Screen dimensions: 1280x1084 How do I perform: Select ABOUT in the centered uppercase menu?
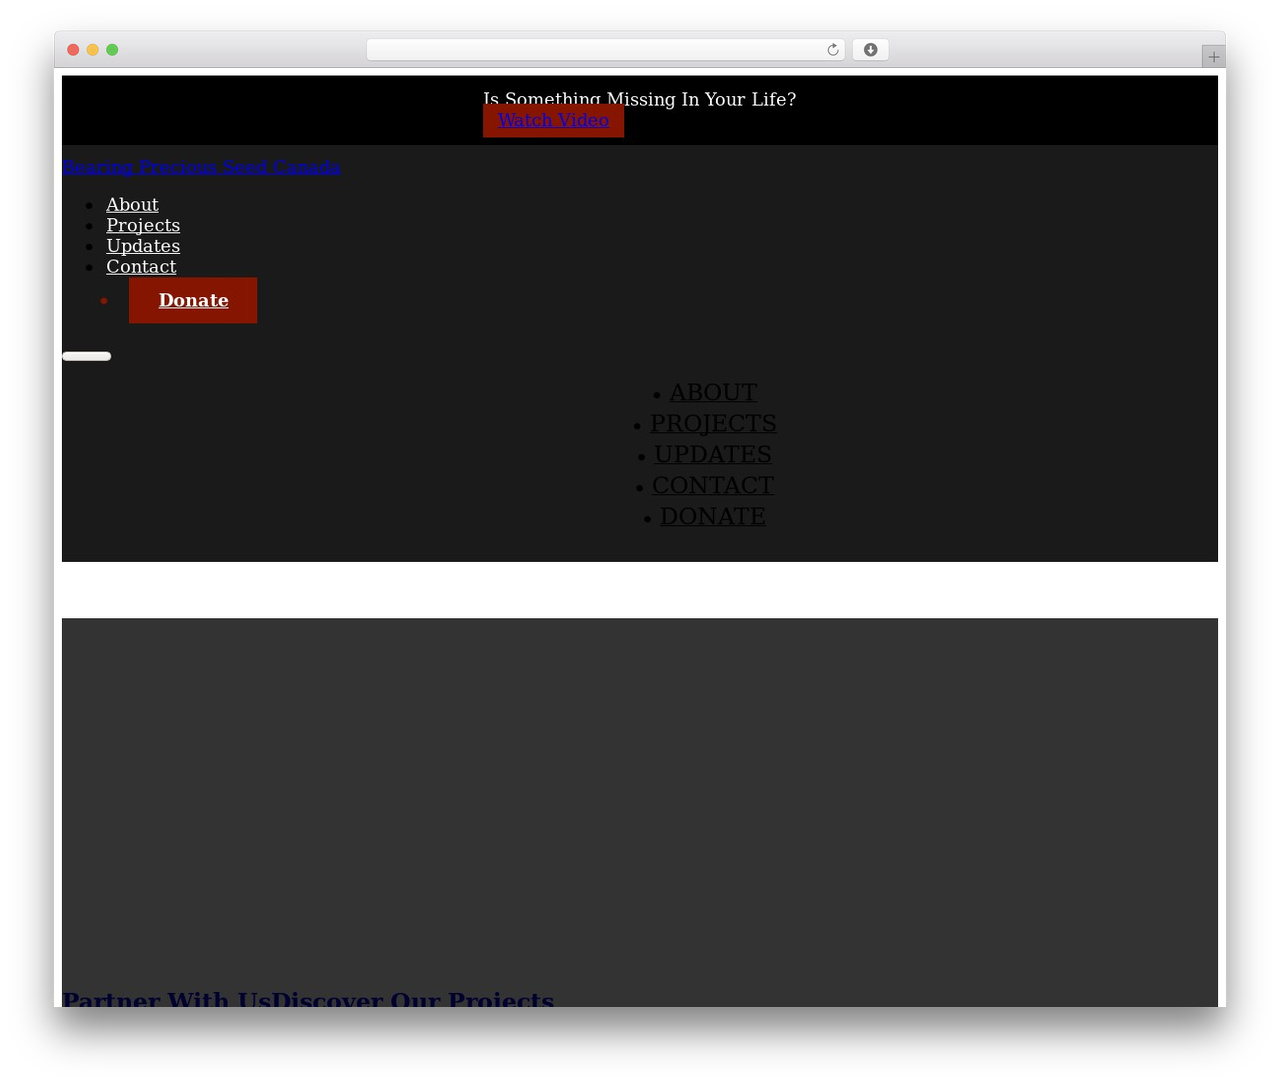pyautogui.click(x=713, y=392)
